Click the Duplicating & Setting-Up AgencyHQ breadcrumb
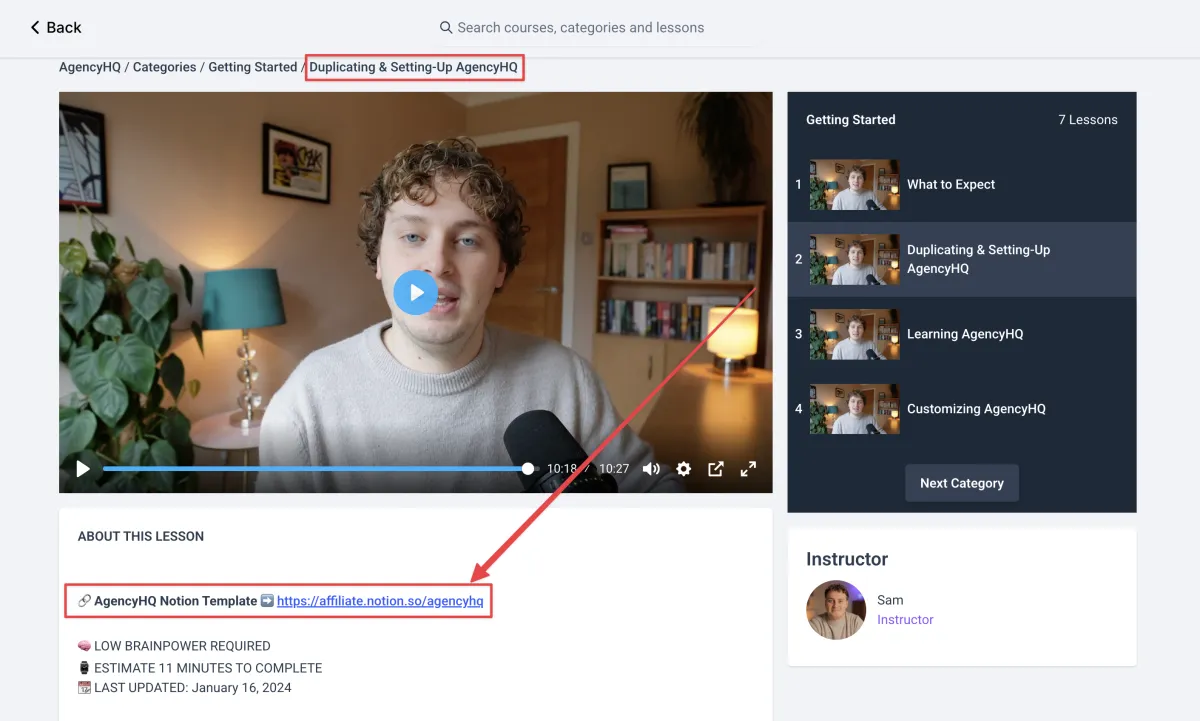 tap(413, 67)
